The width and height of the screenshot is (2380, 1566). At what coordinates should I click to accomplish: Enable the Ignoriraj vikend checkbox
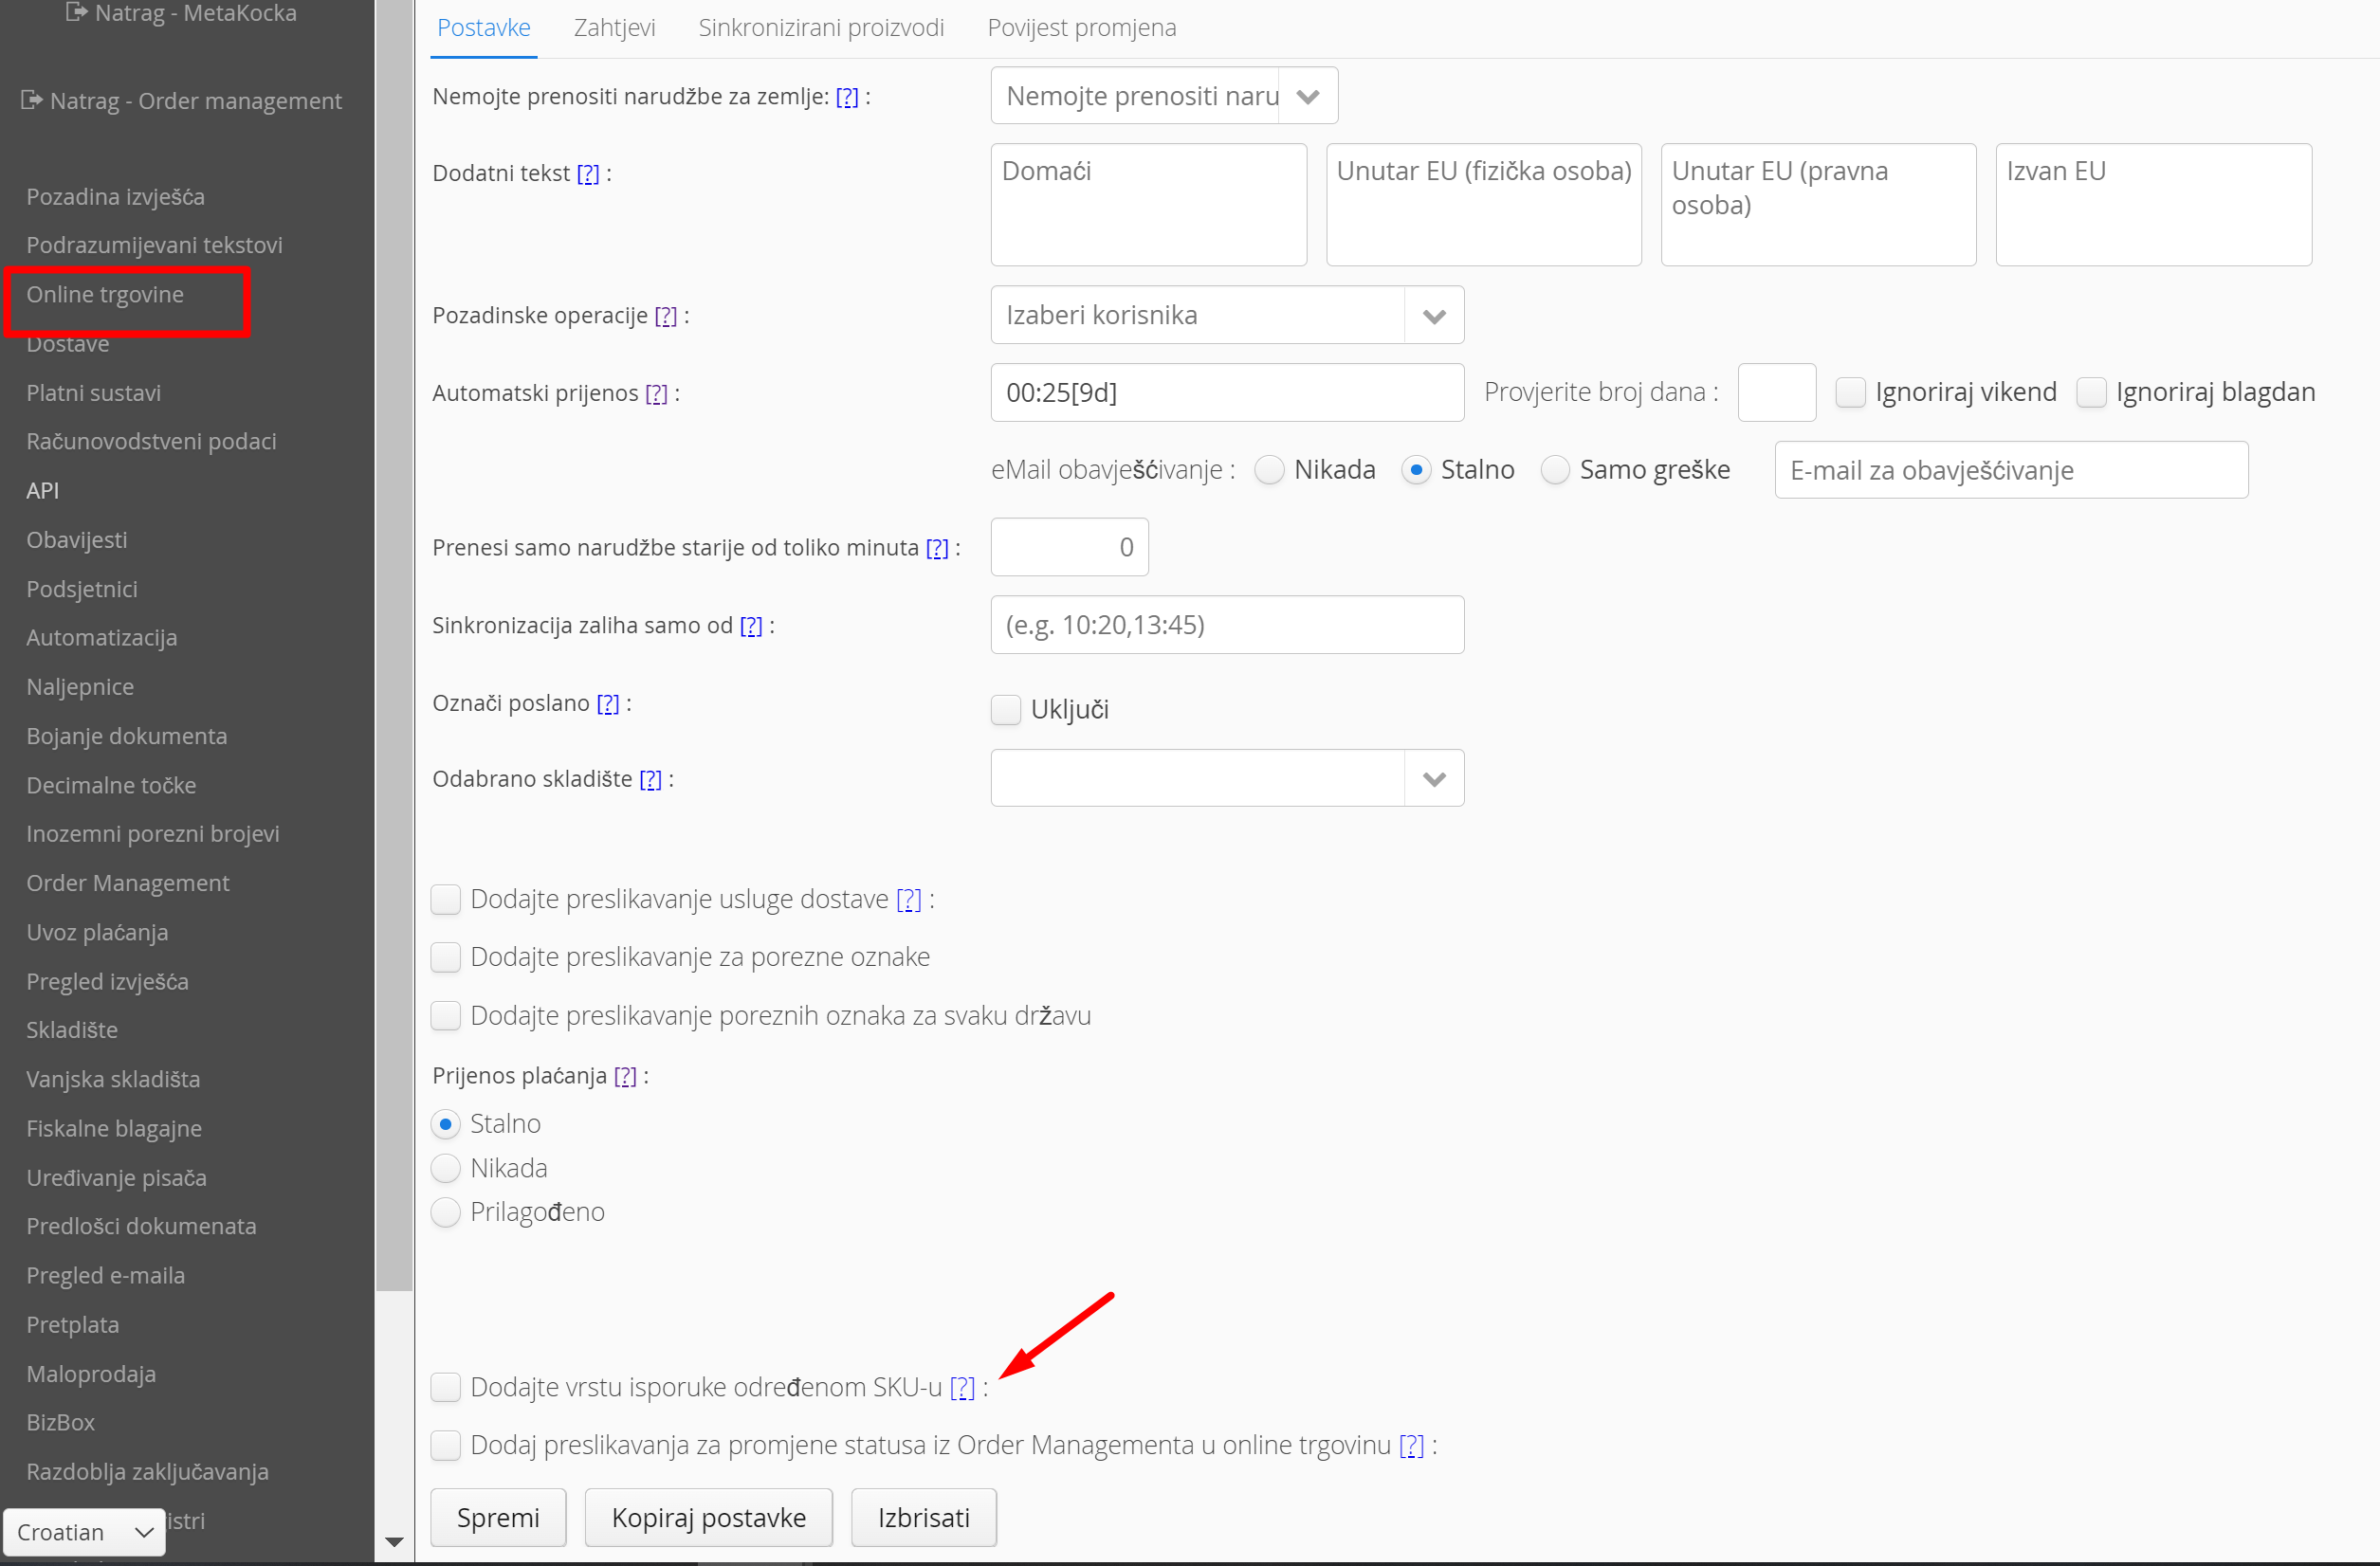point(1850,392)
